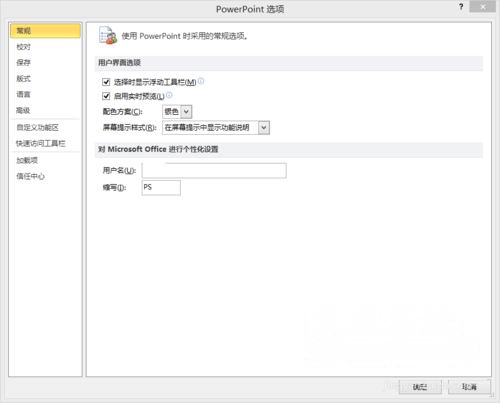Switch to the 语言 category
Viewport: 500px width, 403px height.
point(24,94)
